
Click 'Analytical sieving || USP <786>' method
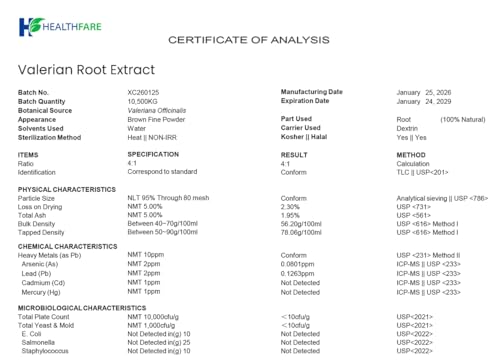pyautogui.click(x=442, y=198)
